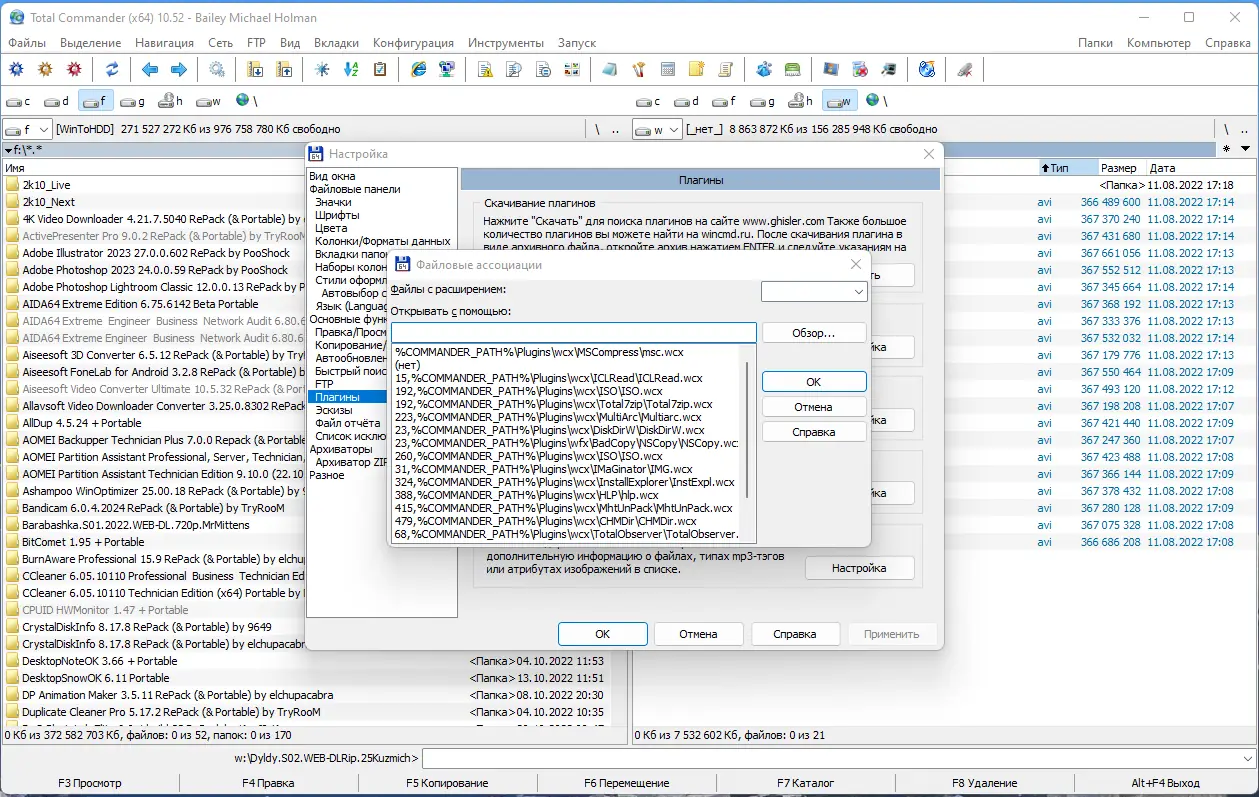Screen dimensions: 1259x797
Task: Click the clipboard checklist toolbar icon
Action: [380, 69]
